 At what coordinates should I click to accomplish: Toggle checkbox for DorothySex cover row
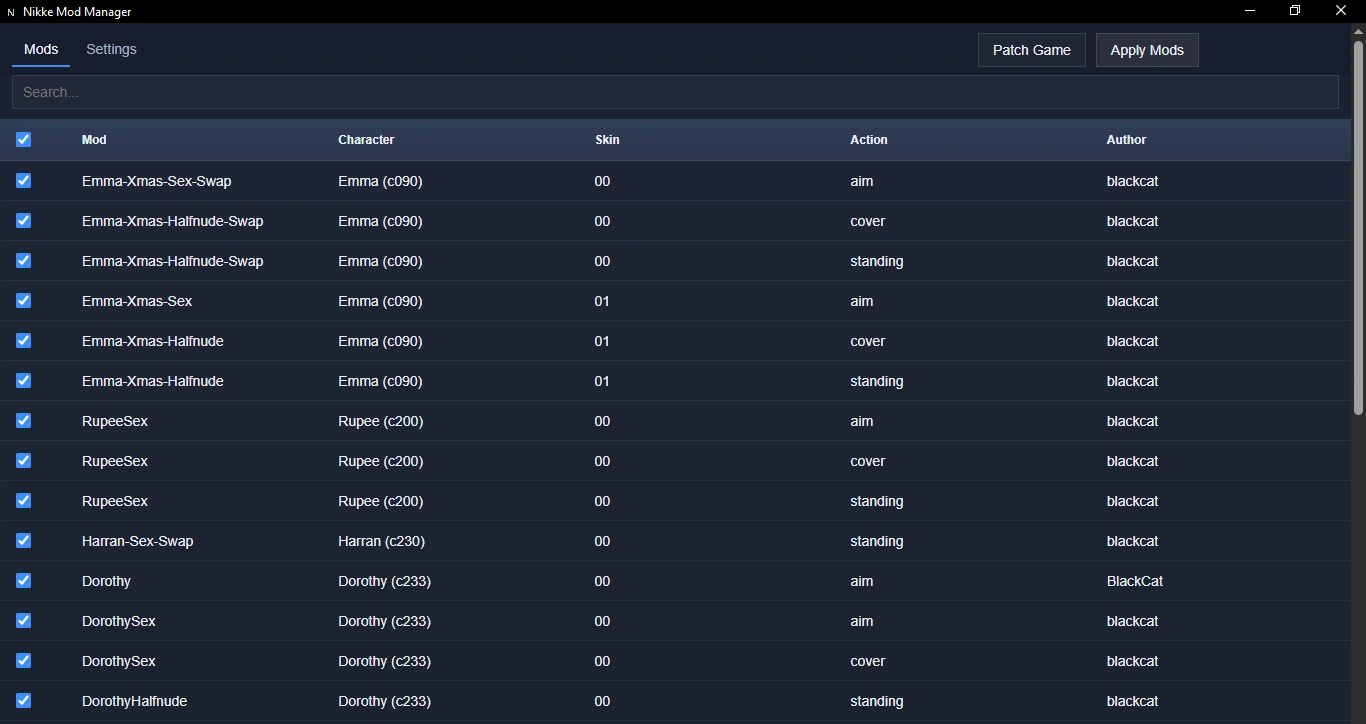pyautogui.click(x=24, y=661)
